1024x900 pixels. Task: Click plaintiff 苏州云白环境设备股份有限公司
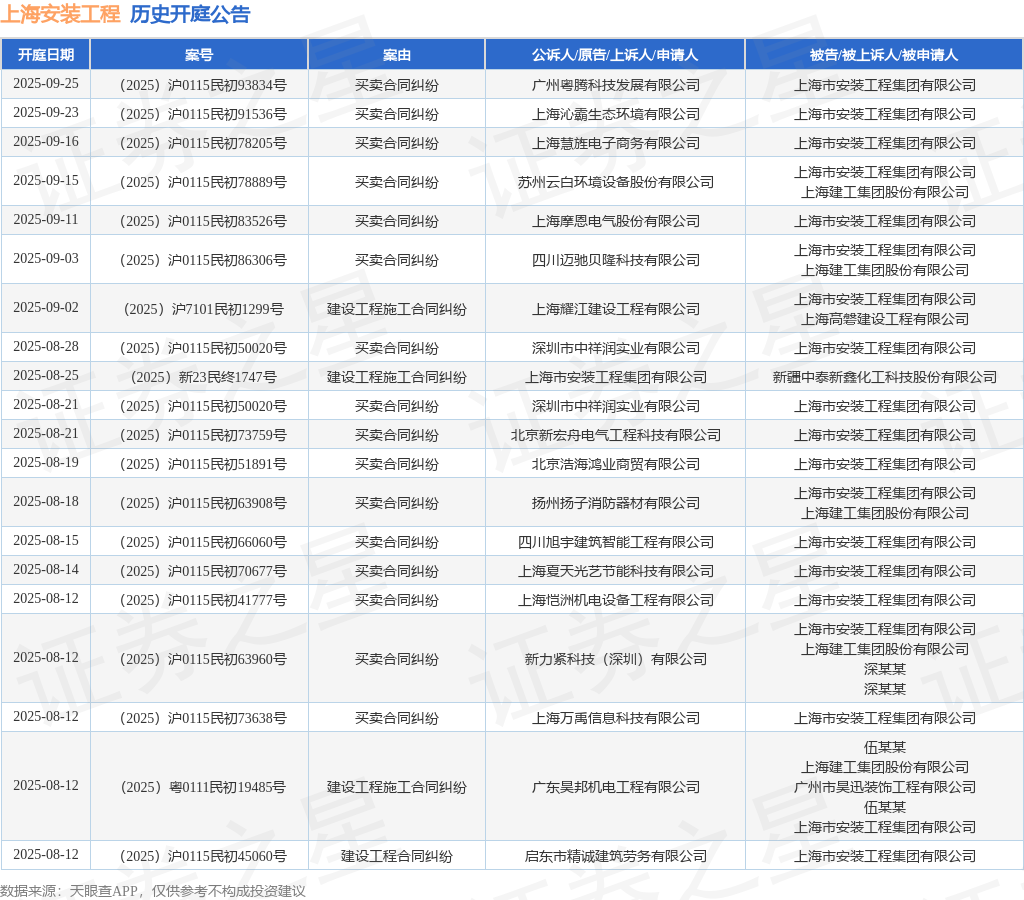point(616,182)
